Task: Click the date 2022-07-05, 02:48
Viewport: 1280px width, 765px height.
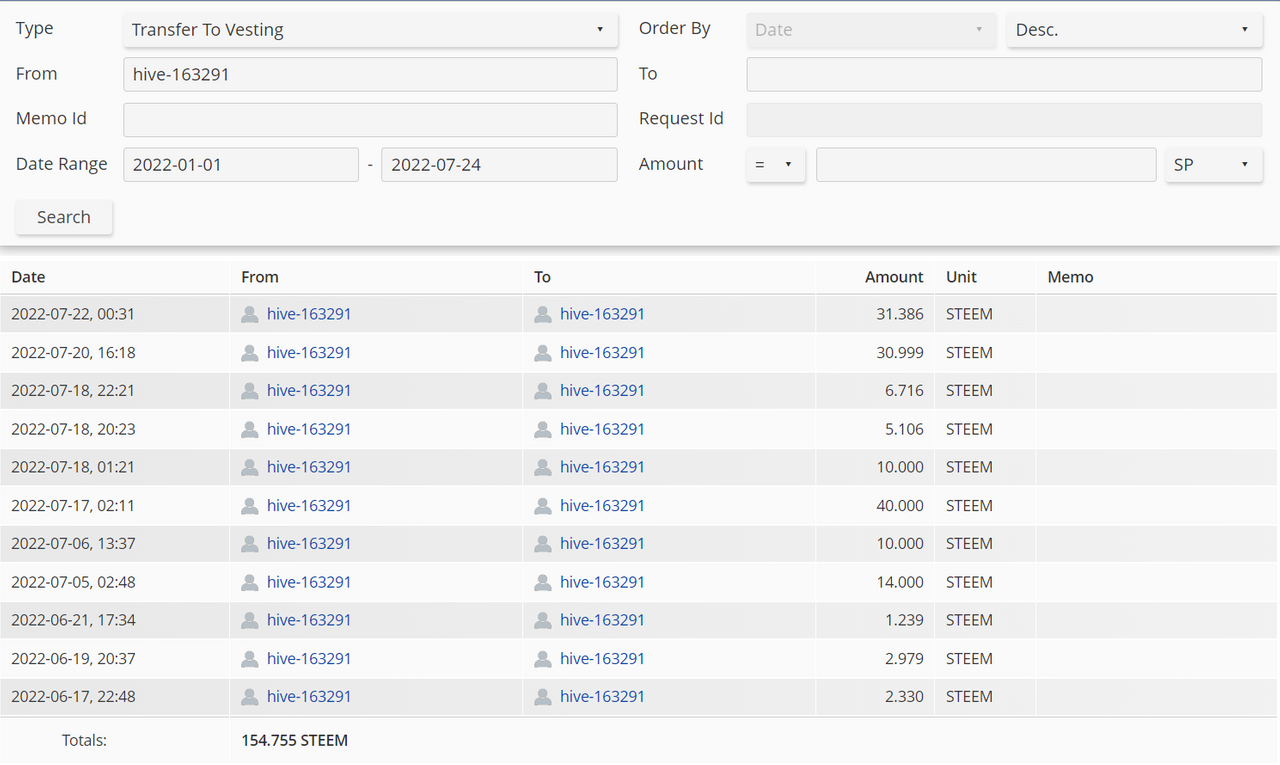Action: tap(73, 582)
